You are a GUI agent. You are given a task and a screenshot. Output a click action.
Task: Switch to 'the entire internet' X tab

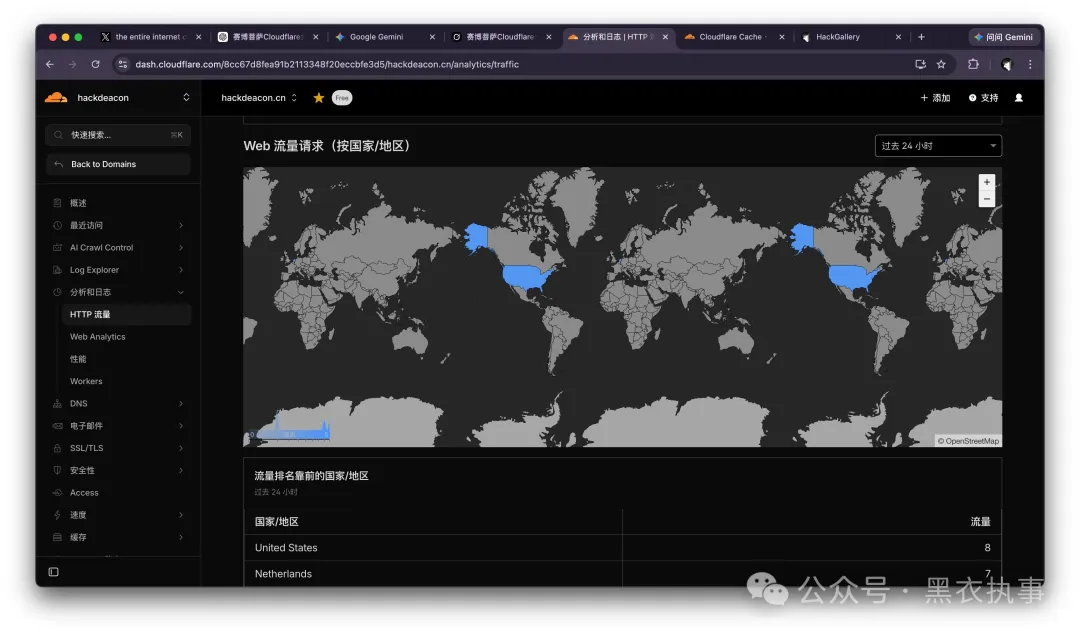[151, 37]
